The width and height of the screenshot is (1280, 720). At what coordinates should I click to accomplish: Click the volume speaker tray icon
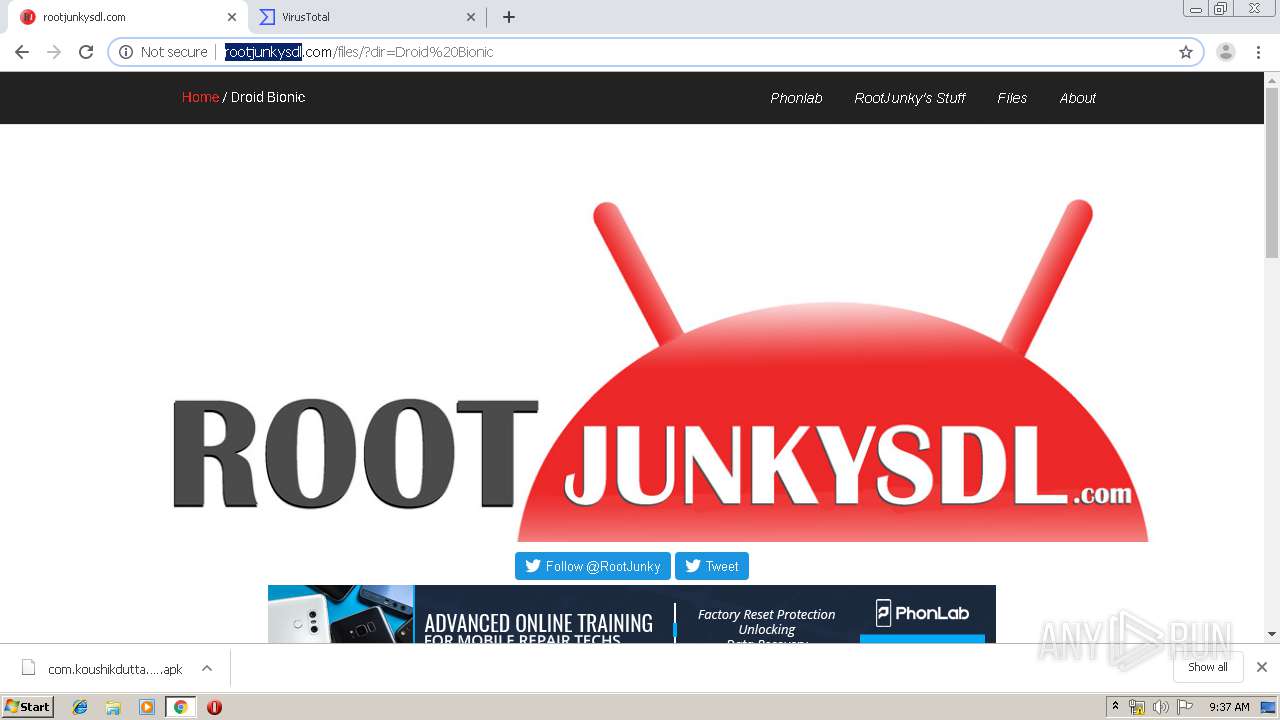tap(1160, 707)
